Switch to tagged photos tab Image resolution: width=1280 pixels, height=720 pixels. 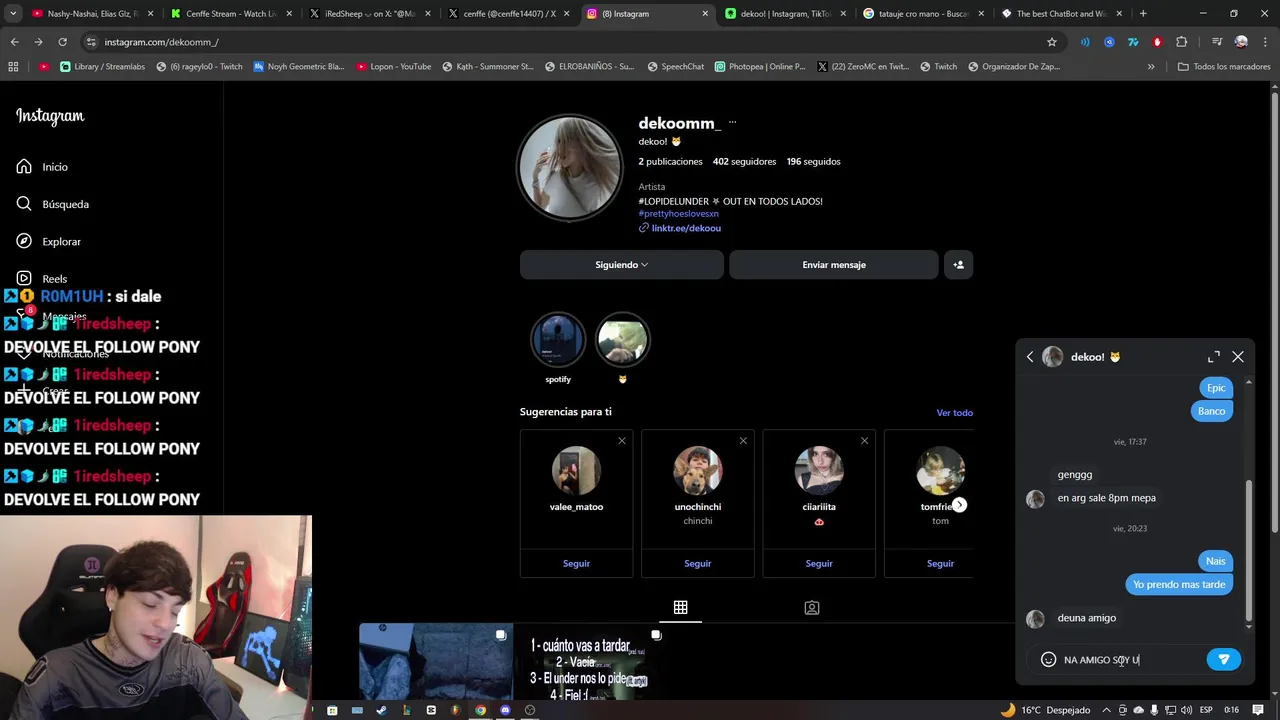pos(812,607)
